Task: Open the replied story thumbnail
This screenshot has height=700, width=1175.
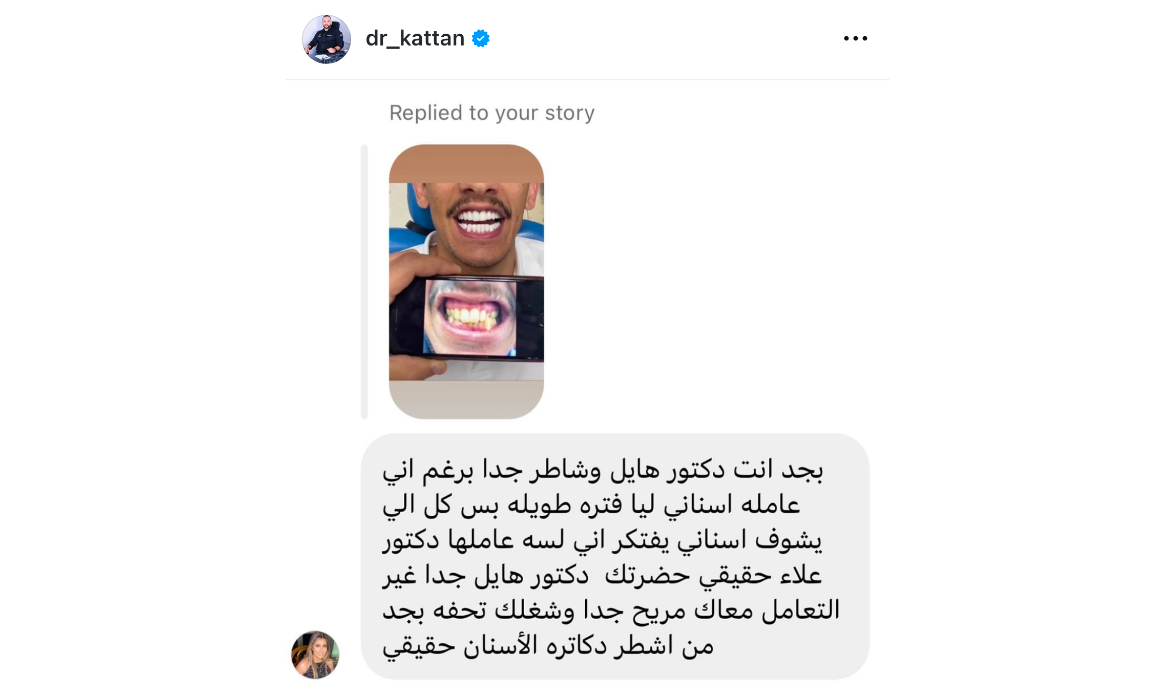Action: point(466,281)
